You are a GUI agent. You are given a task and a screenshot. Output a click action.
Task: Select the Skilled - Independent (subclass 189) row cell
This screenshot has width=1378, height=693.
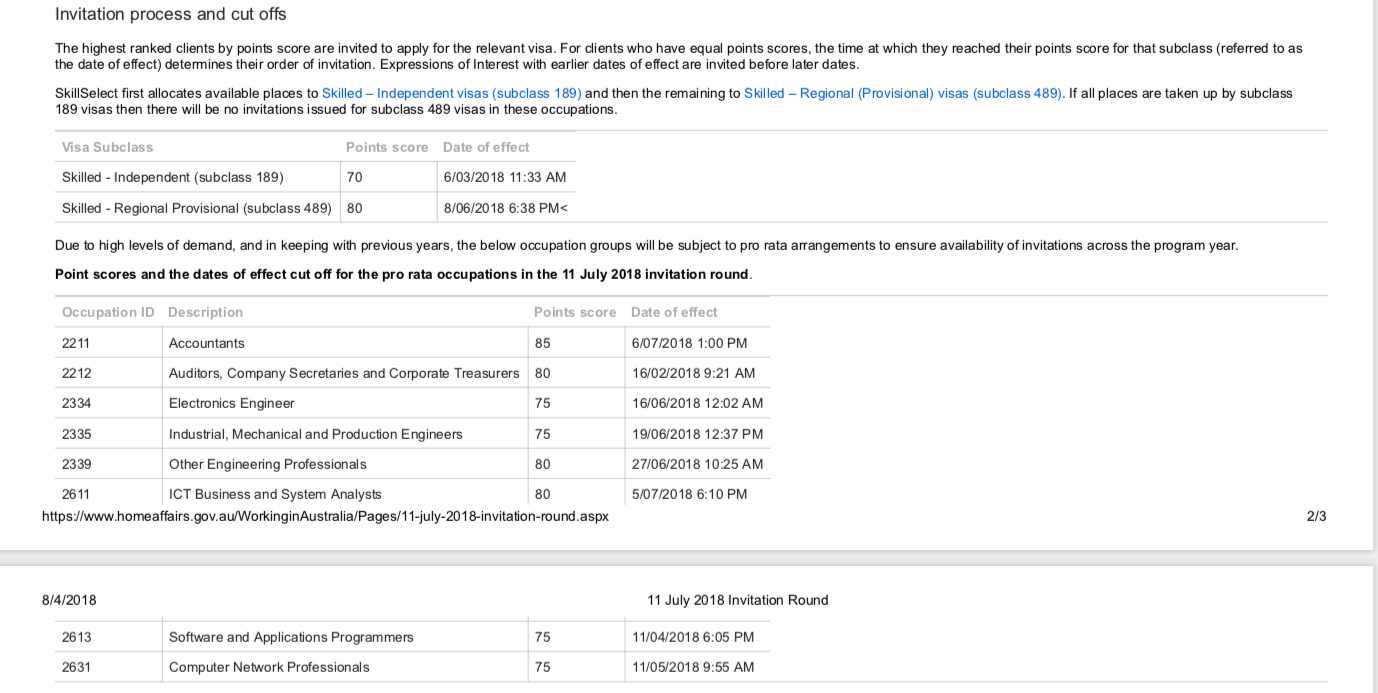pos(173,177)
